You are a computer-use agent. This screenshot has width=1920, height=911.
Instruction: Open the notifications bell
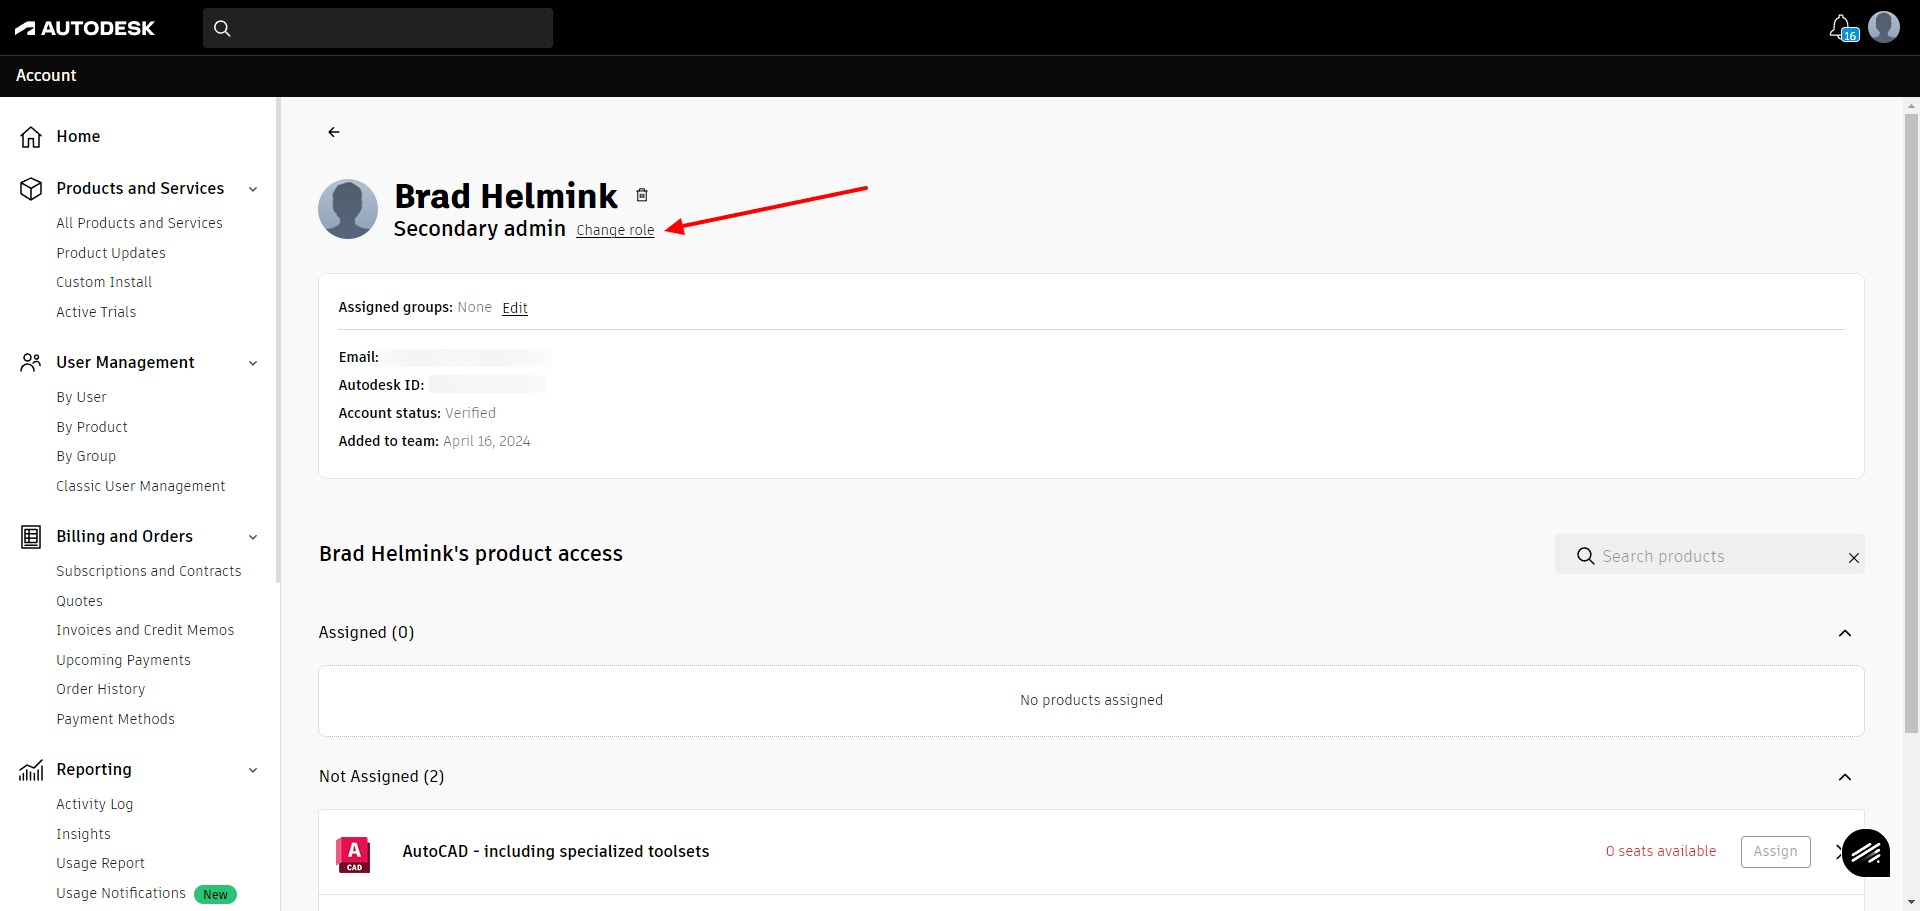point(1842,27)
